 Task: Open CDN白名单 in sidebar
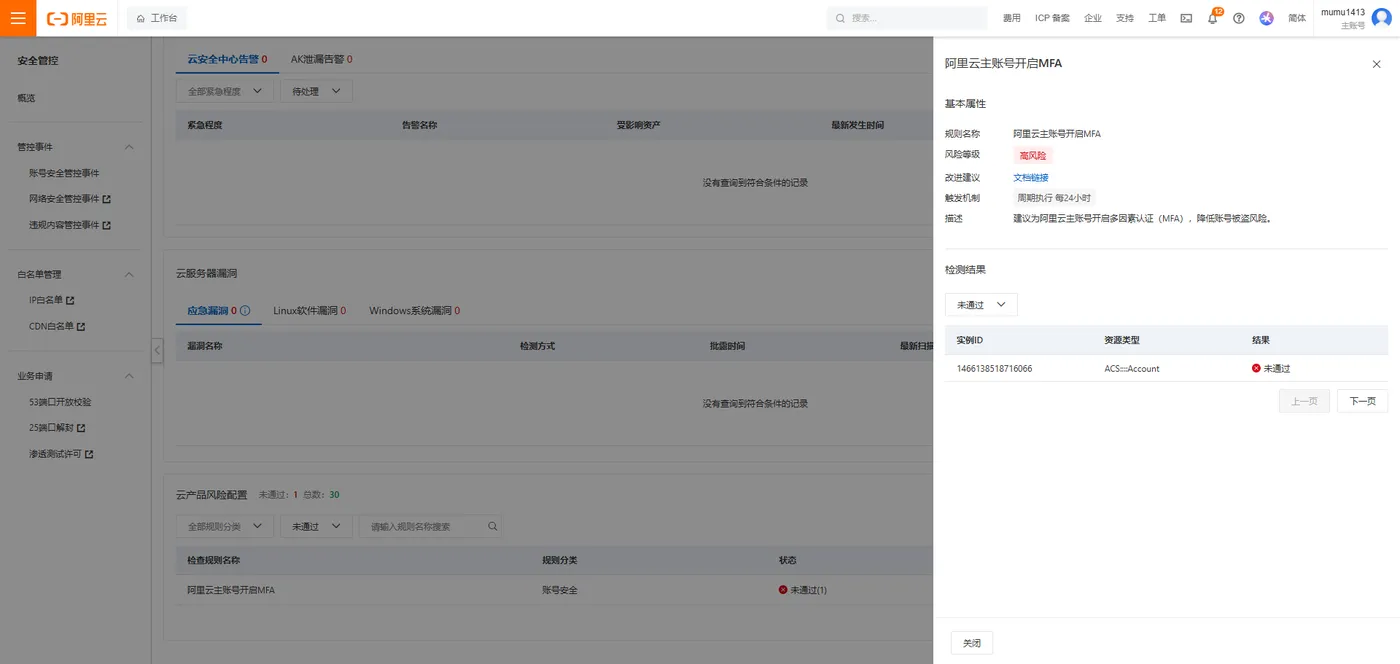click(57, 326)
